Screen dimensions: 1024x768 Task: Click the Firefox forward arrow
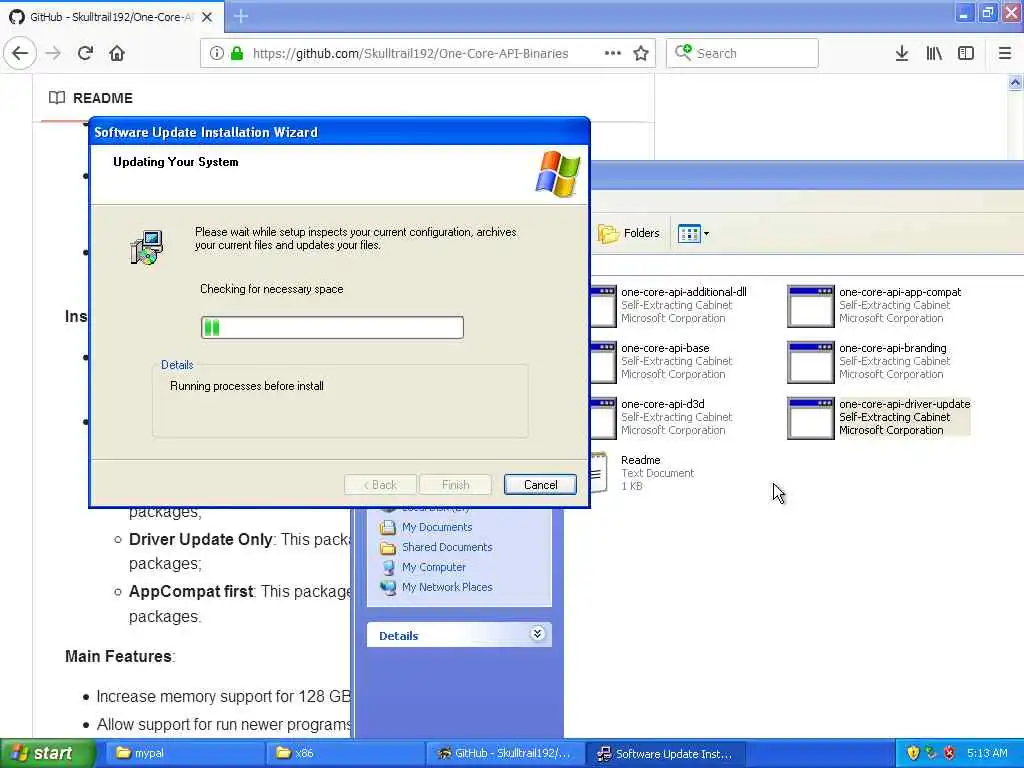[54, 53]
